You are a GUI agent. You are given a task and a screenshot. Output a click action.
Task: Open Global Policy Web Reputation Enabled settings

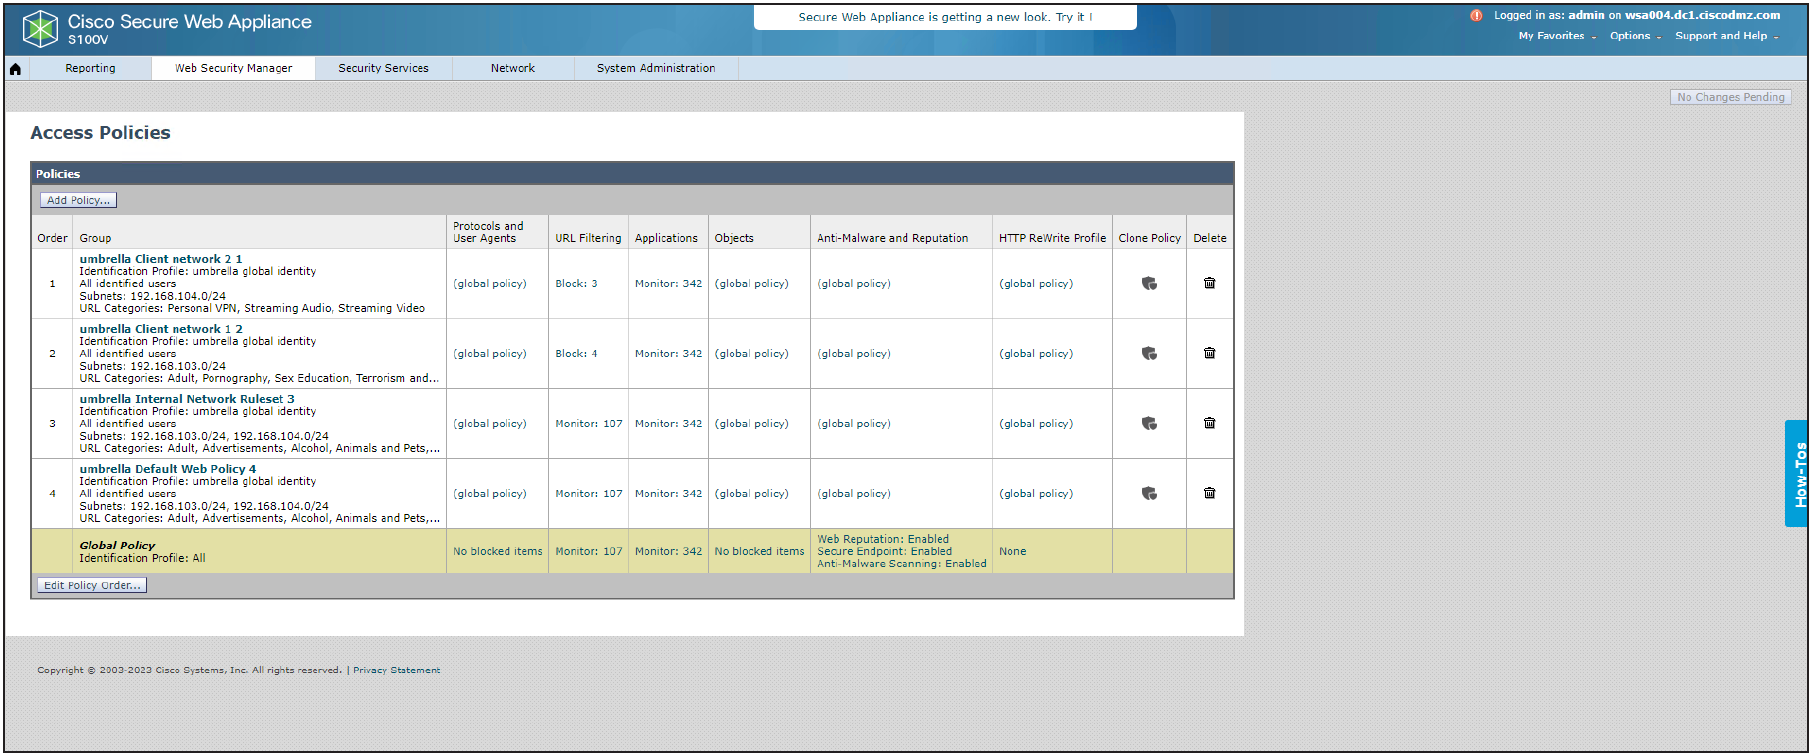pos(883,540)
